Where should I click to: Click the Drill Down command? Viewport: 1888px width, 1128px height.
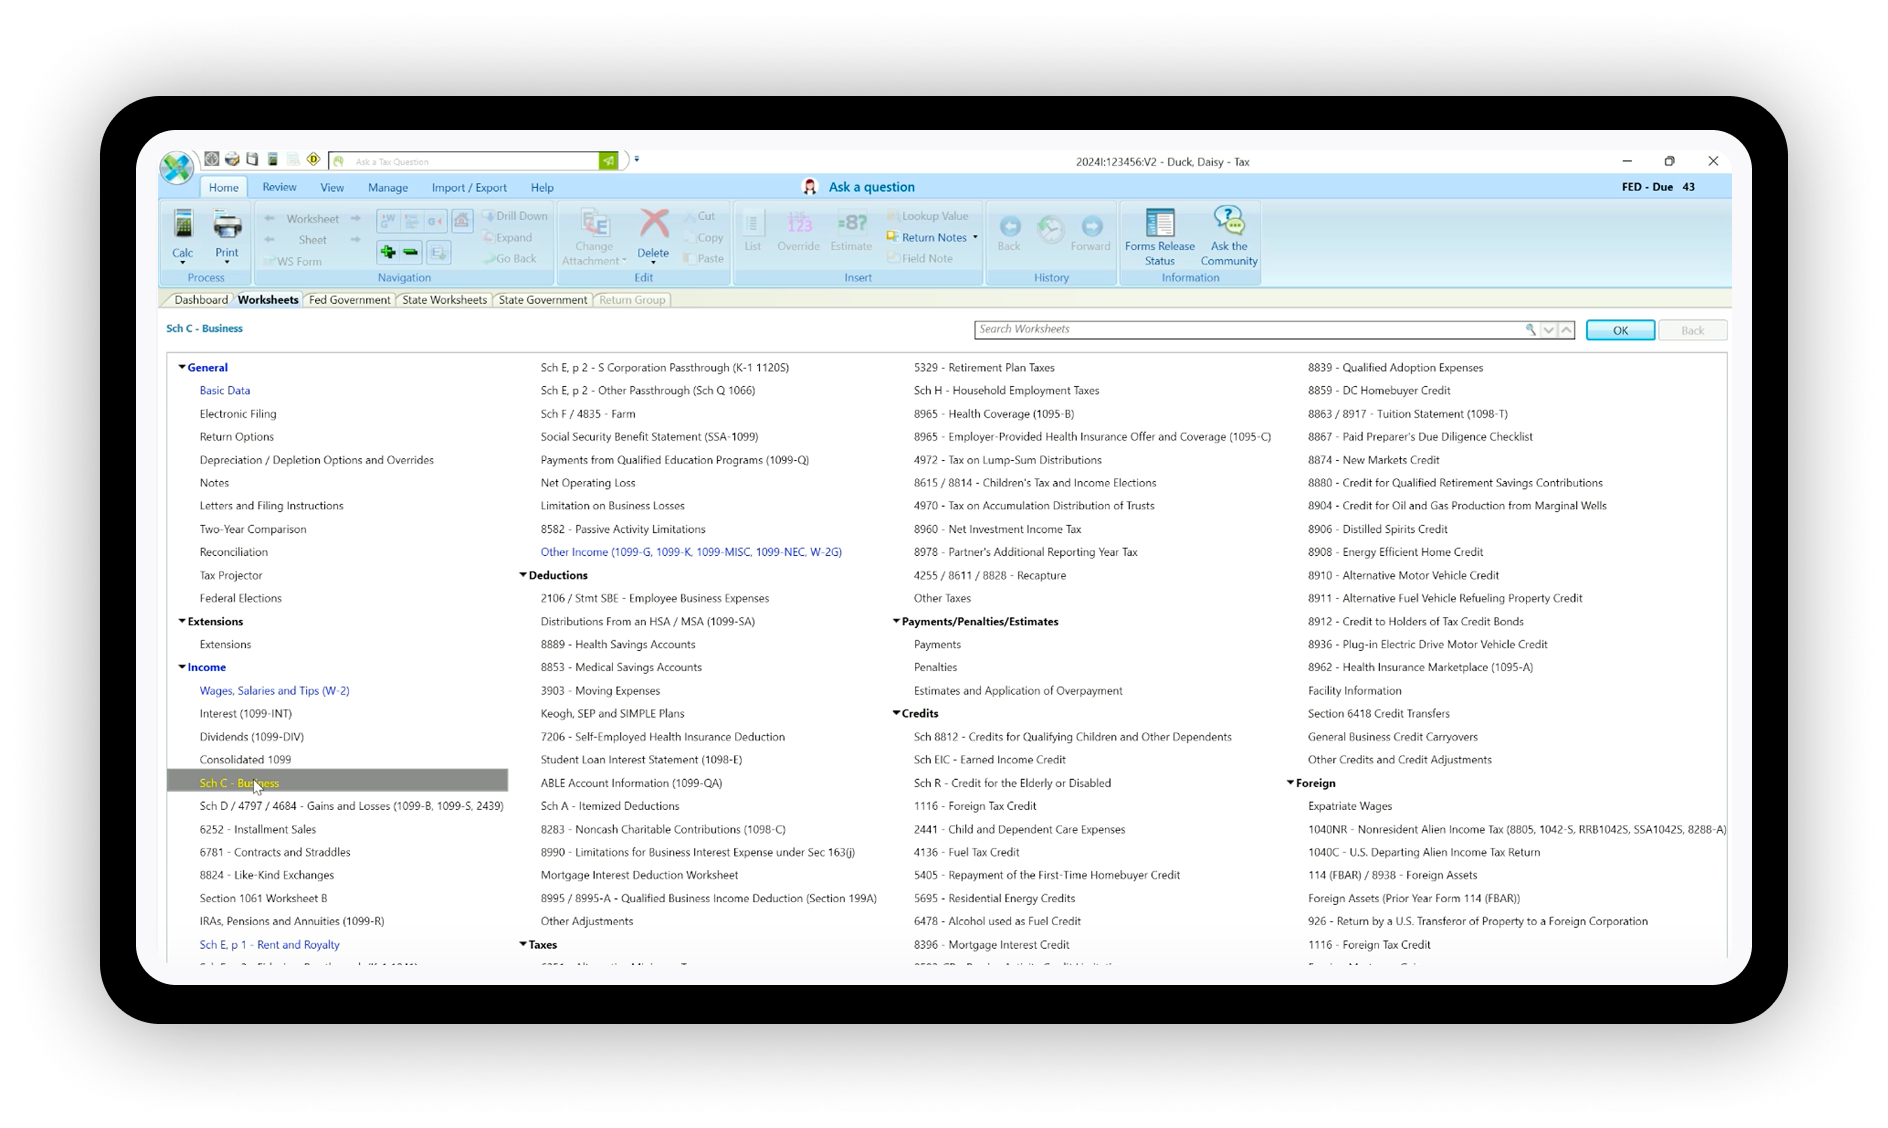pyautogui.click(x=514, y=216)
